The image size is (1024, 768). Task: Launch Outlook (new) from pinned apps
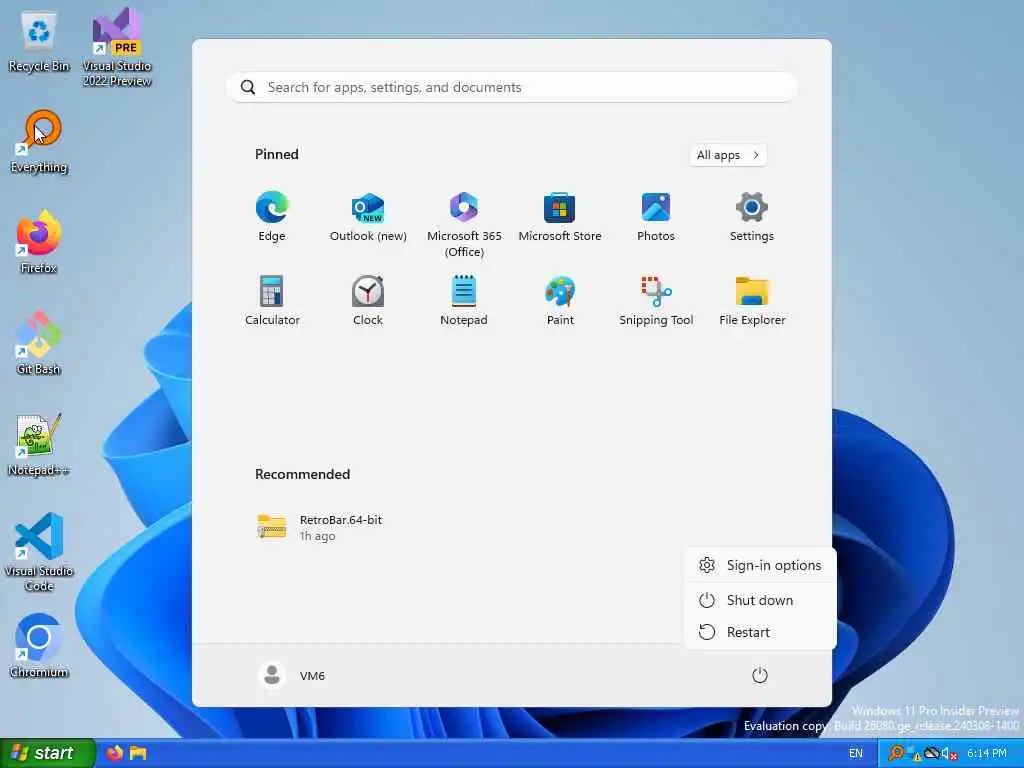(368, 217)
